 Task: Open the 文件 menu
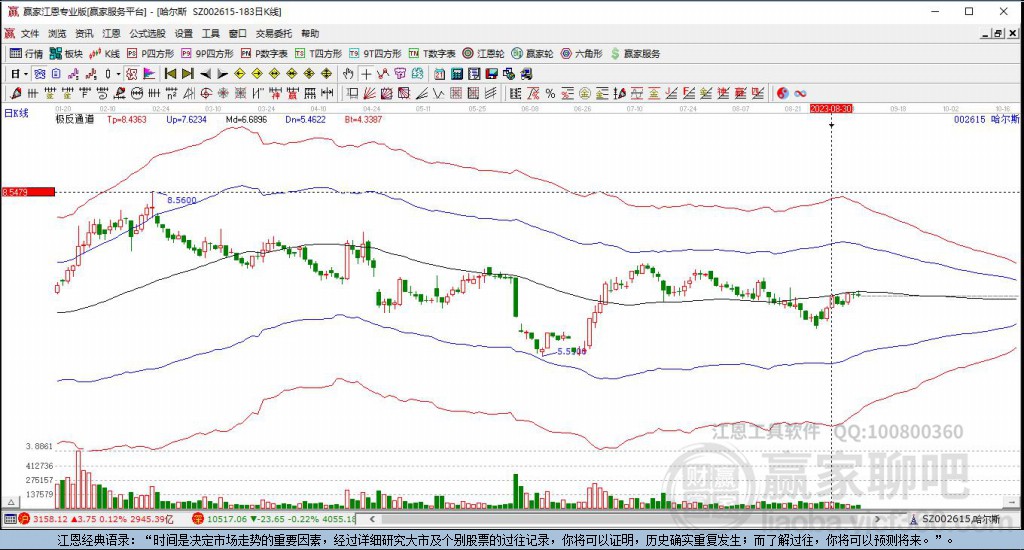29,33
